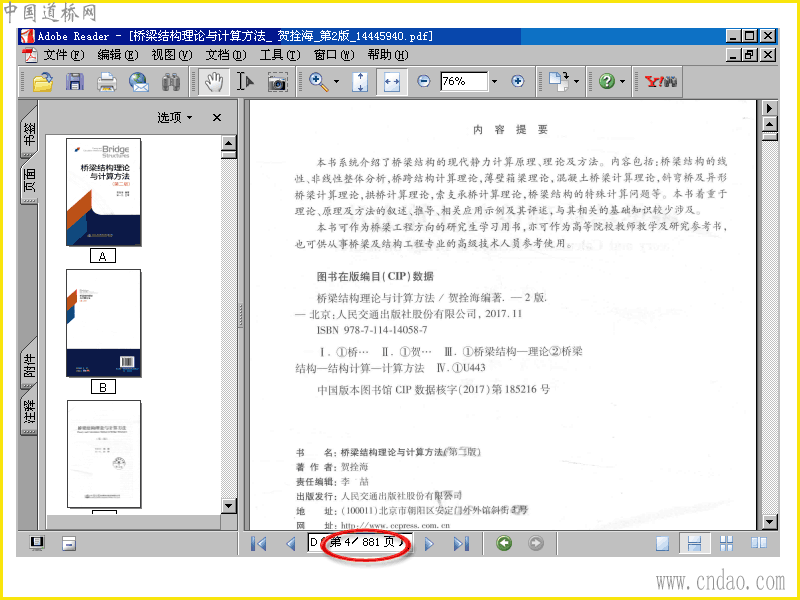Open the 帮助 menu
Image resolution: width=800 pixels, height=600 pixels.
pos(388,55)
